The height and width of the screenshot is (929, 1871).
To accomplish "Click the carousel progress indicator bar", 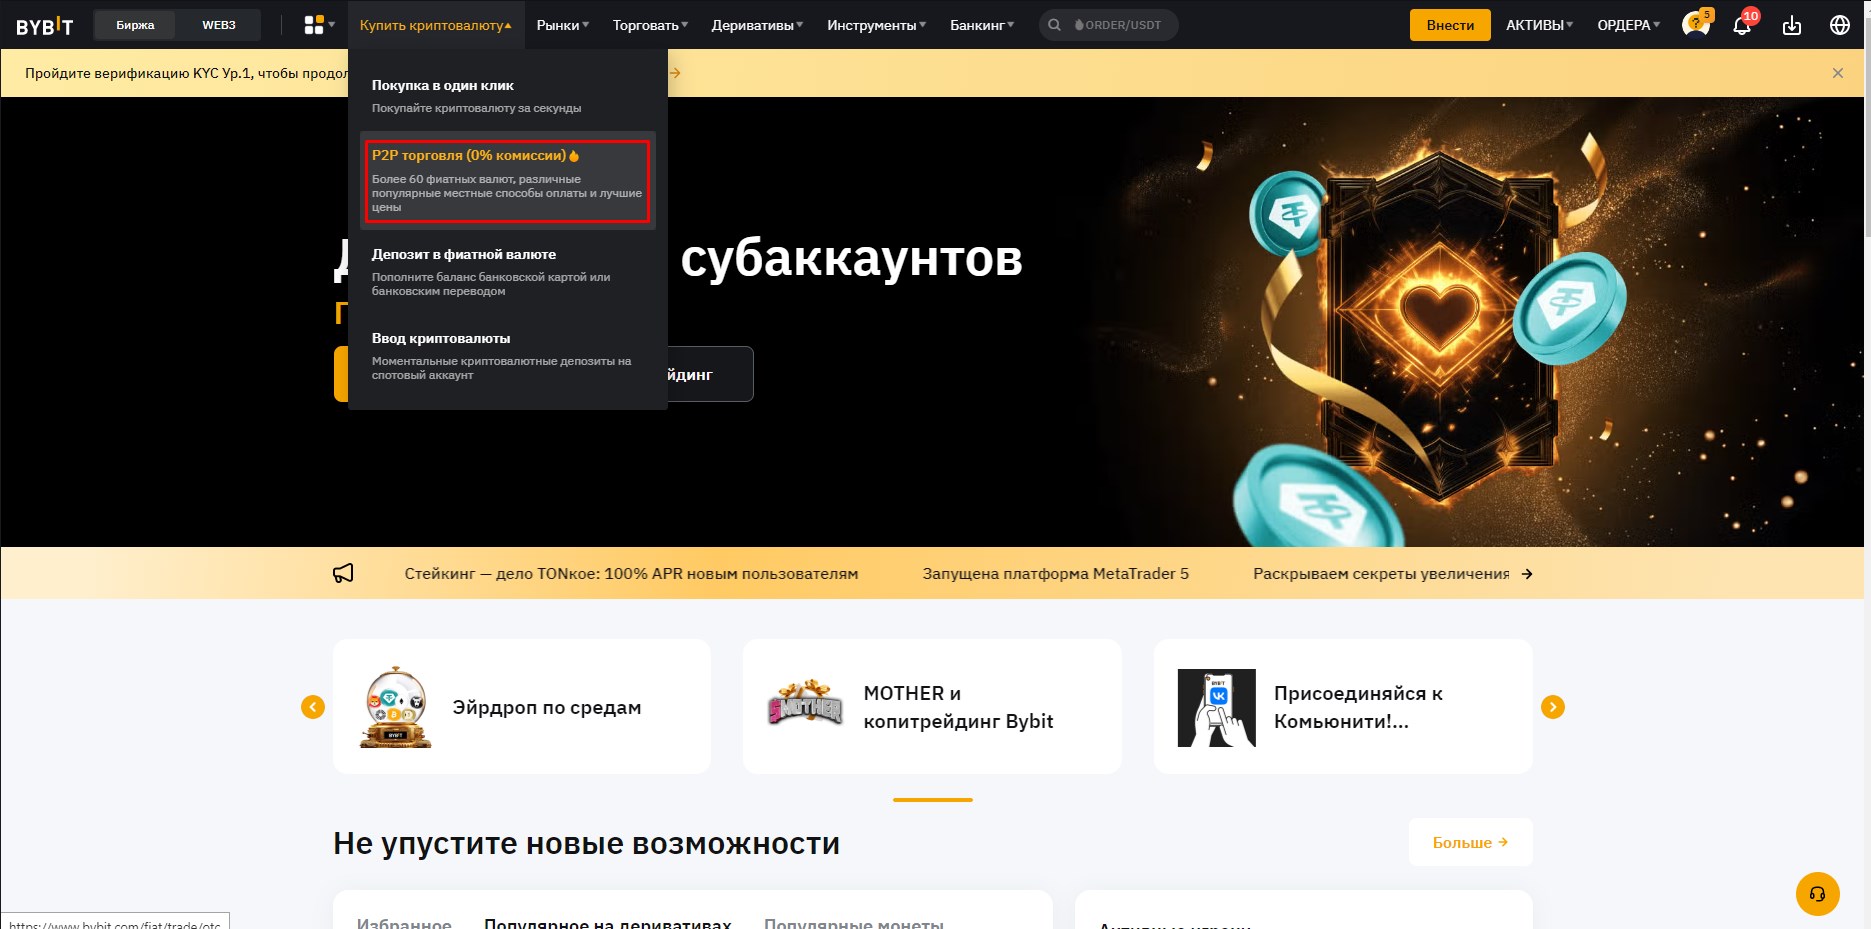I will click(933, 800).
